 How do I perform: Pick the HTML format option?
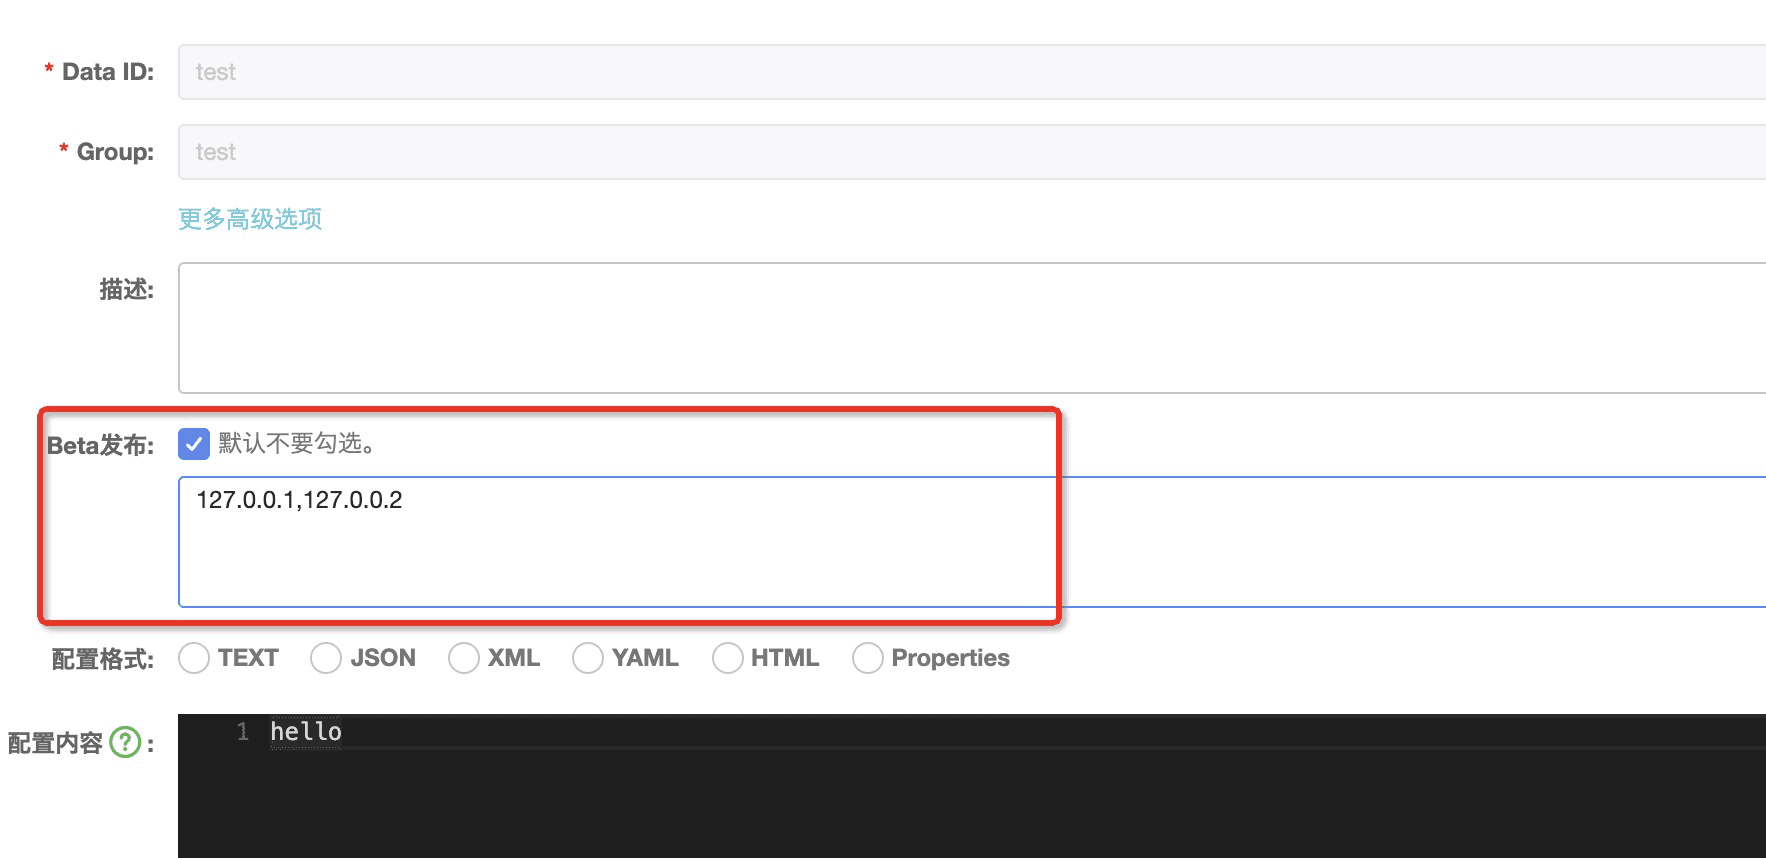[728, 658]
